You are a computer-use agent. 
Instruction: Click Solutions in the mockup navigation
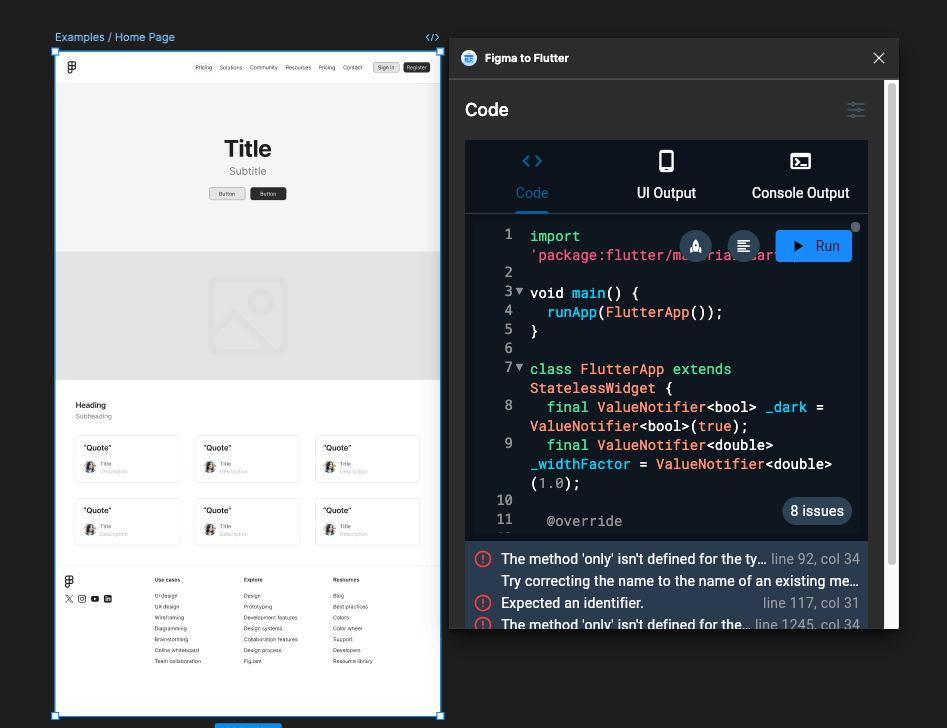pos(231,68)
